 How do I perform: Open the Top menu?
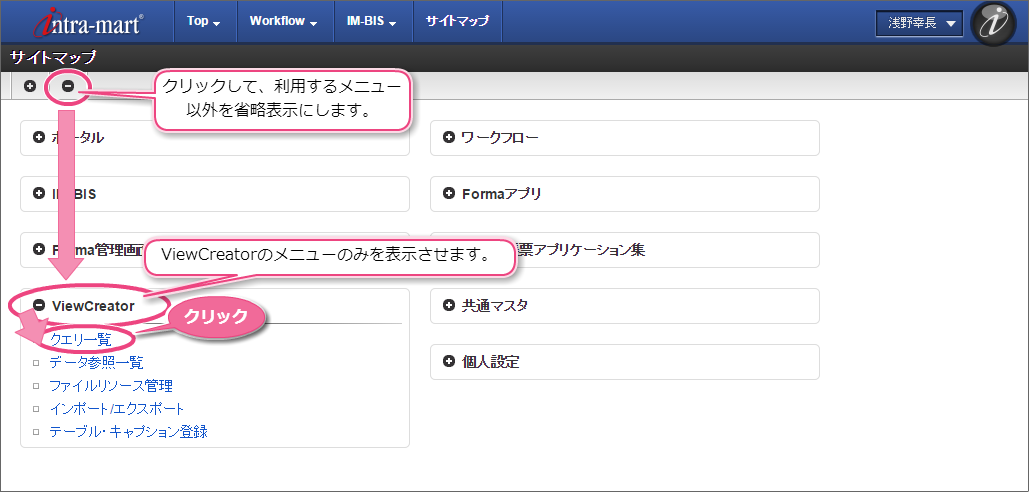[x=203, y=21]
